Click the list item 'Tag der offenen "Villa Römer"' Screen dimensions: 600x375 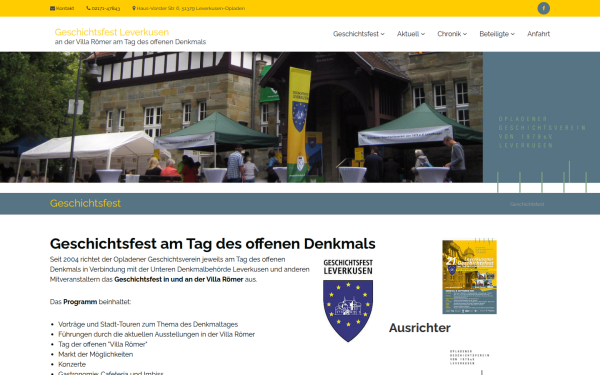[x=103, y=344]
